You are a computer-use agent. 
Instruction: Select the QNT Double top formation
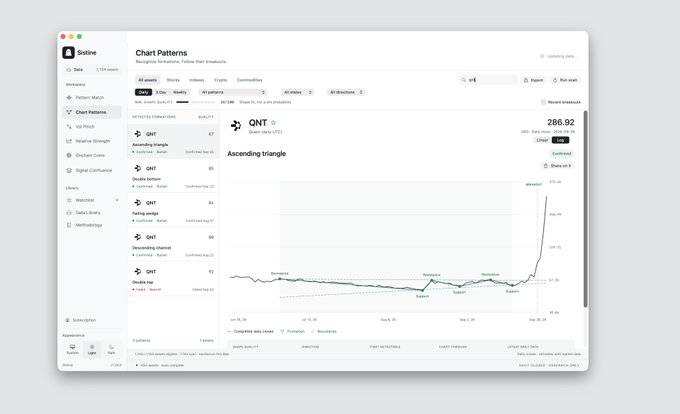(173, 279)
